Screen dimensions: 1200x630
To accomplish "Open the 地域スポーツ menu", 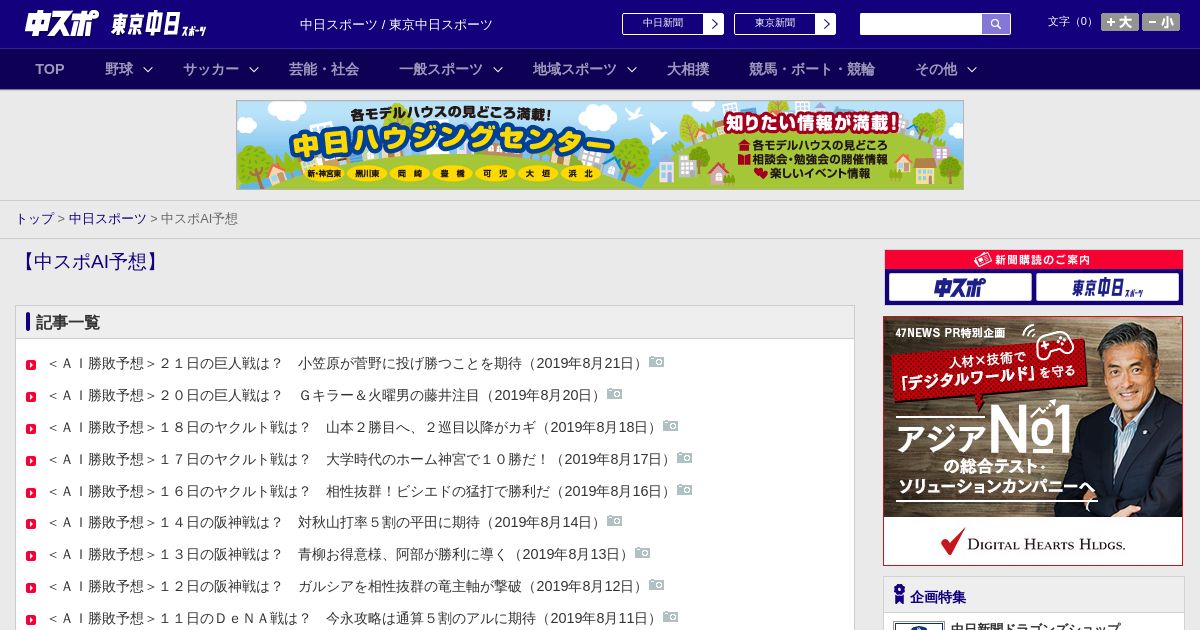I will (575, 69).
